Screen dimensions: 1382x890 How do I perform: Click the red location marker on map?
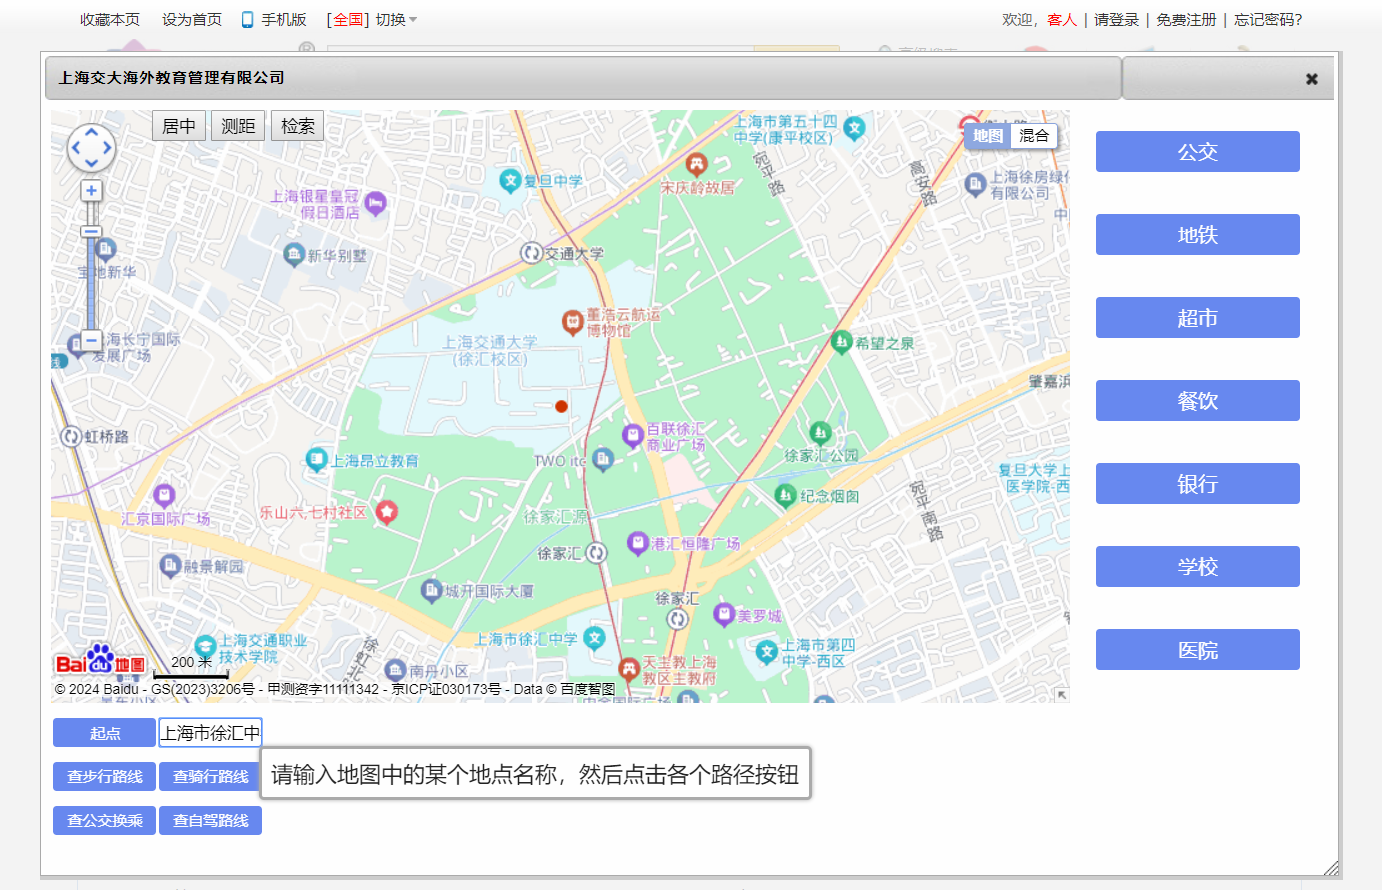[x=561, y=406]
